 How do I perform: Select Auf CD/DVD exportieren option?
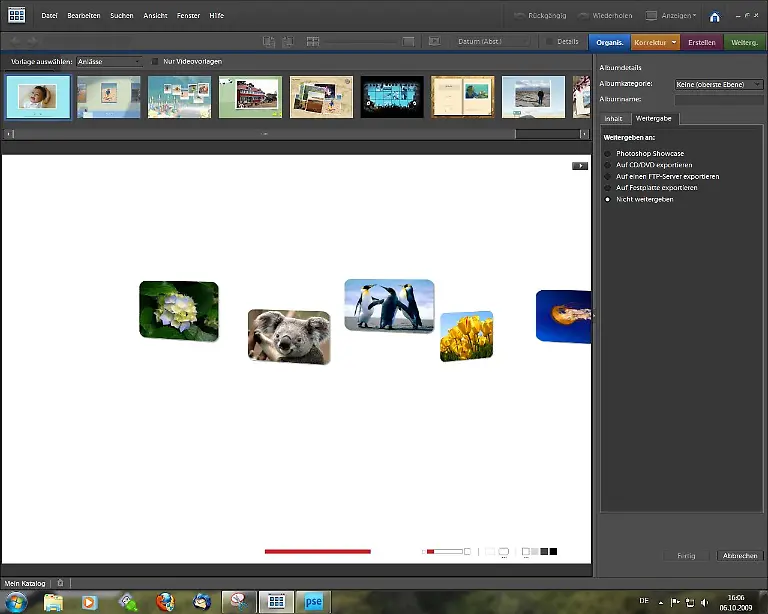click(x=607, y=165)
